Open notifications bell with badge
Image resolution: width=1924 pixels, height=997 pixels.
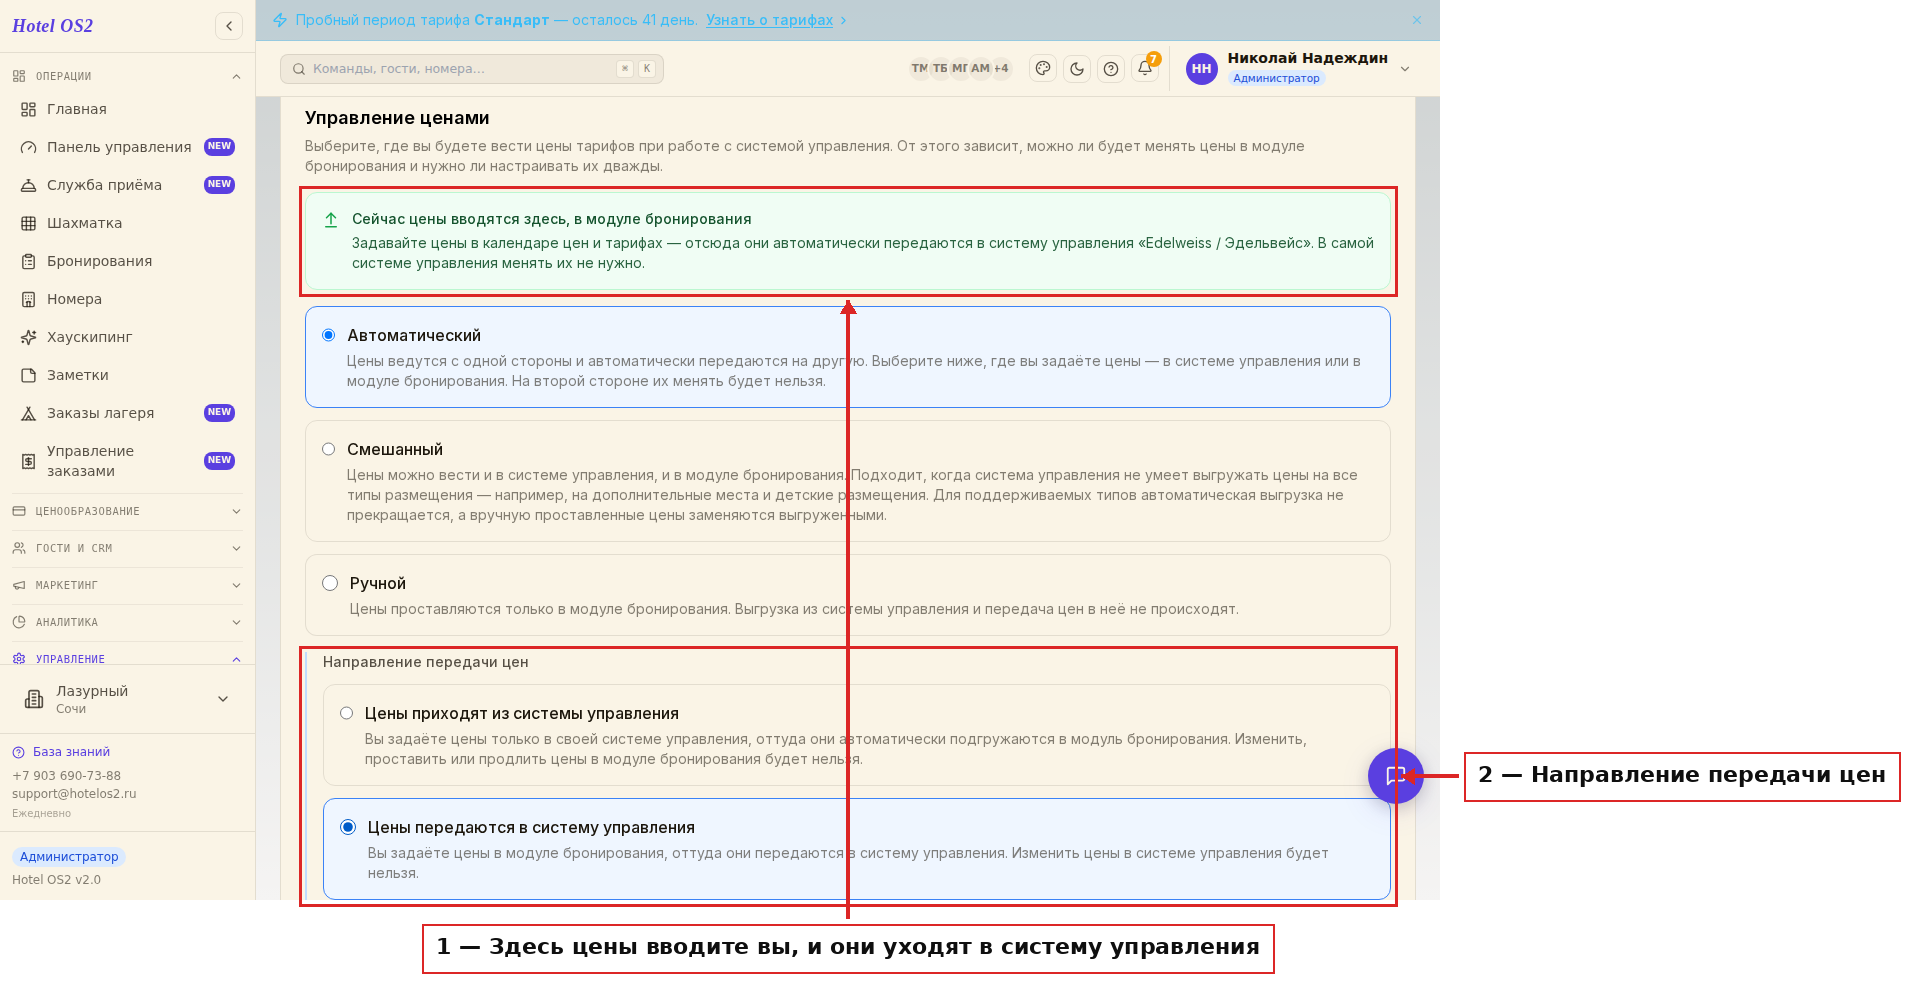[x=1145, y=69]
